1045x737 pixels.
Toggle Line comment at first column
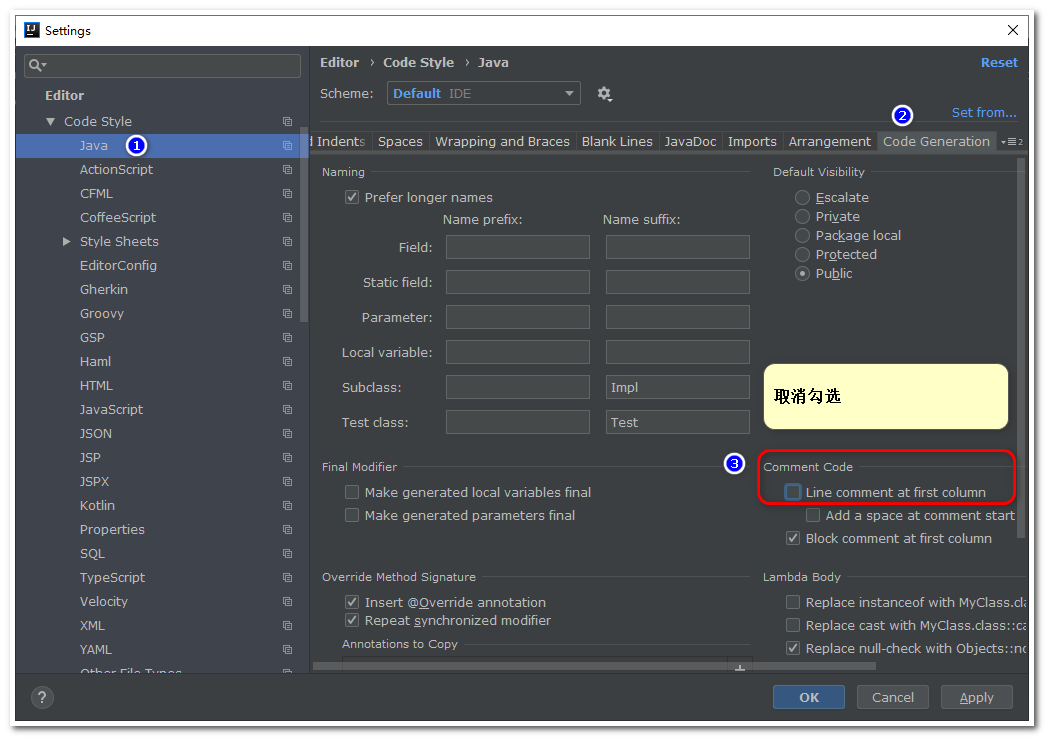click(792, 492)
